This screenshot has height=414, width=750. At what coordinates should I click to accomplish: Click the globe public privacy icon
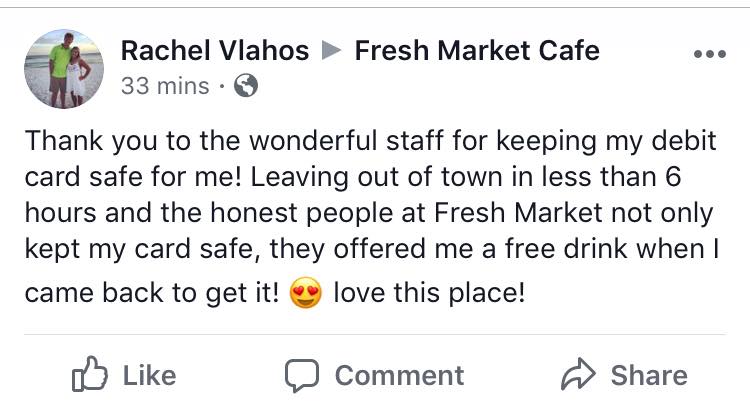click(244, 87)
